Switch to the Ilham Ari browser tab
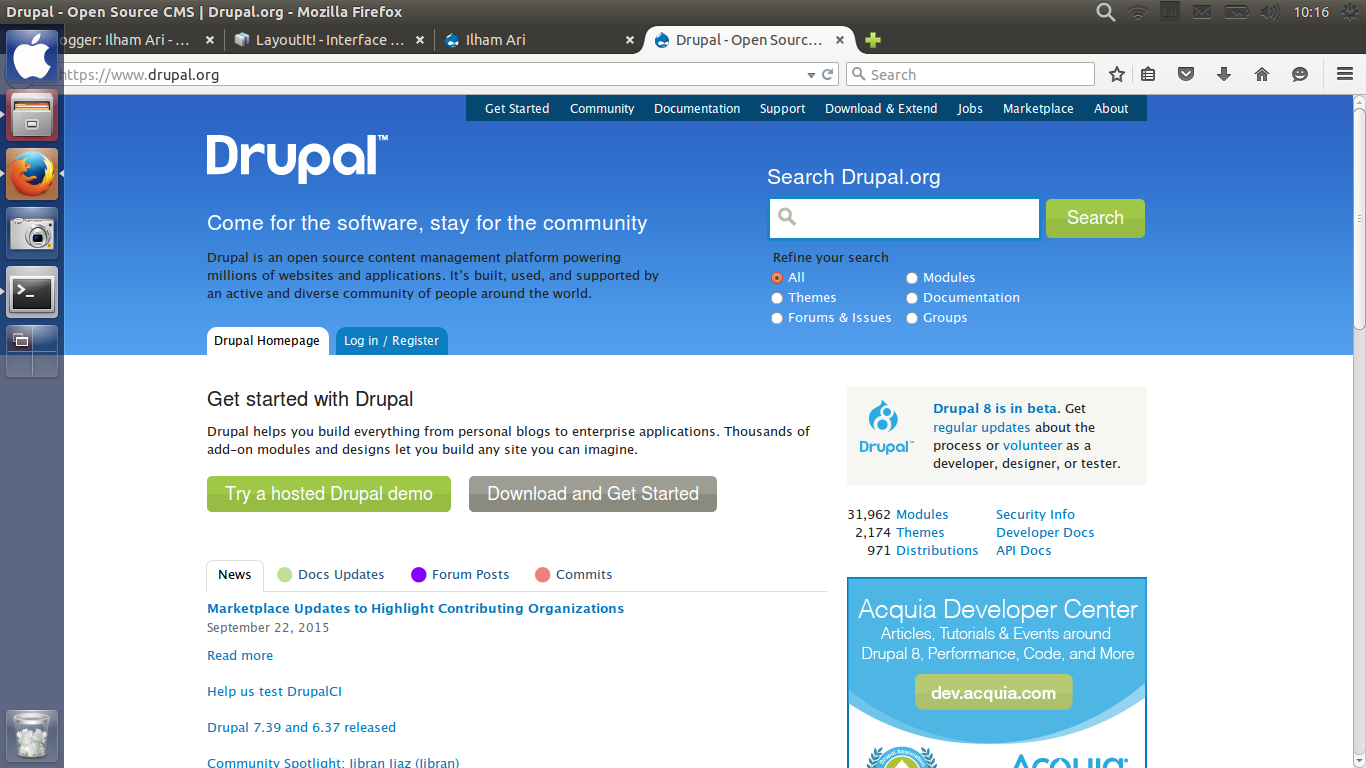The width and height of the screenshot is (1366, 768). (x=537, y=40)
